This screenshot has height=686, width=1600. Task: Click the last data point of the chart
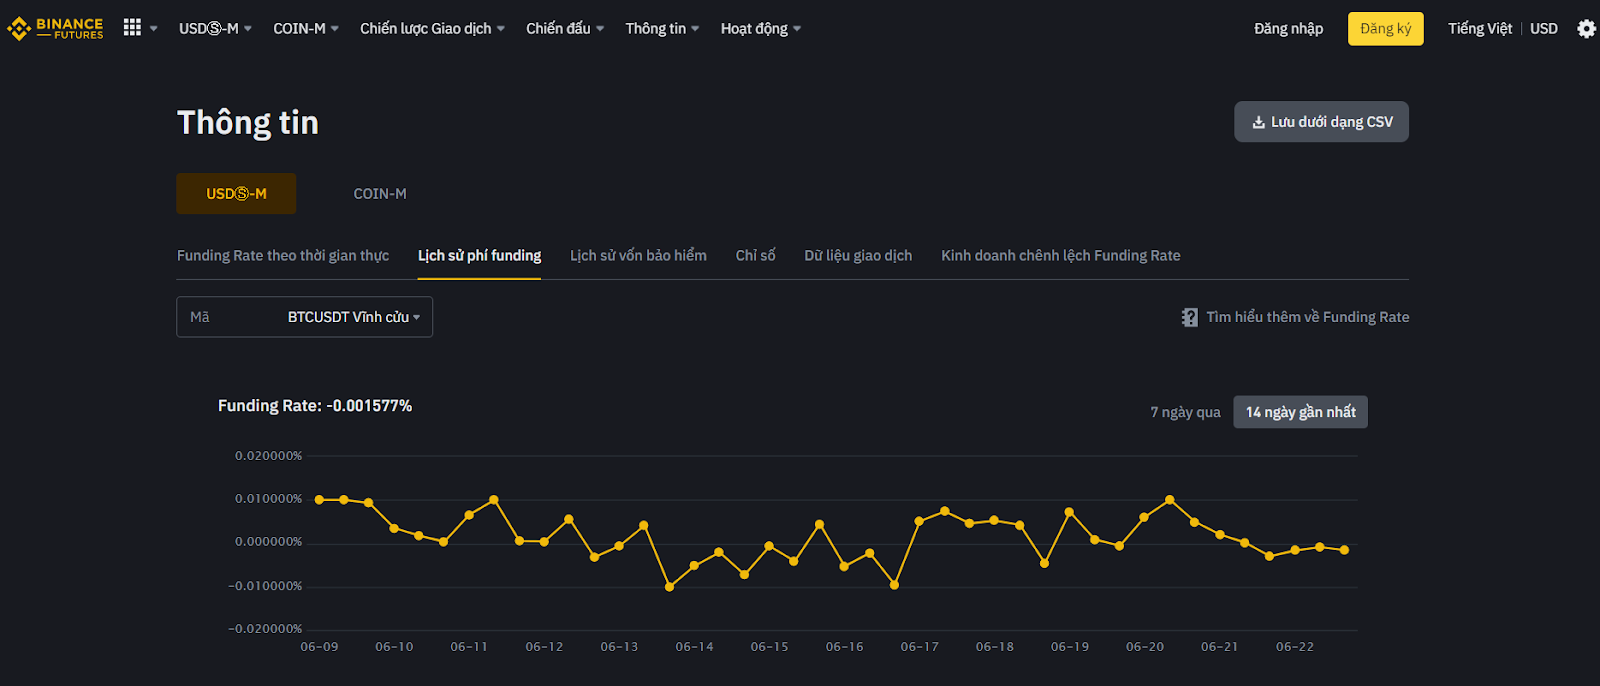1344,550
